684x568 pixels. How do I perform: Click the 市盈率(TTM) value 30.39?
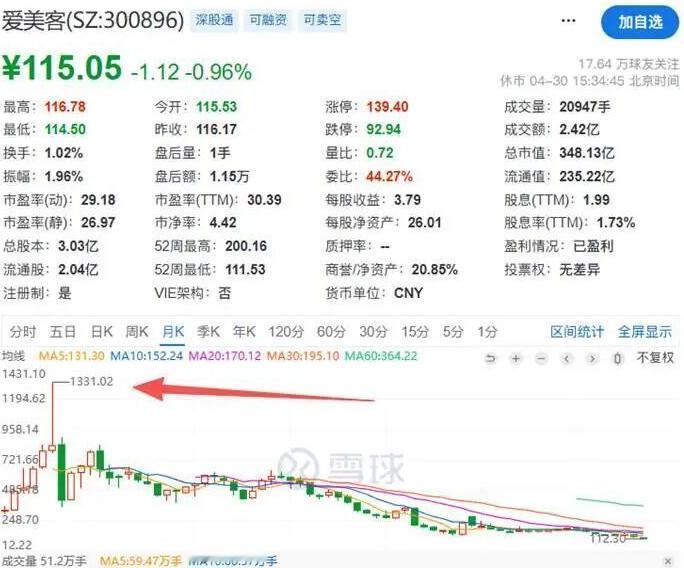(264, 200)
